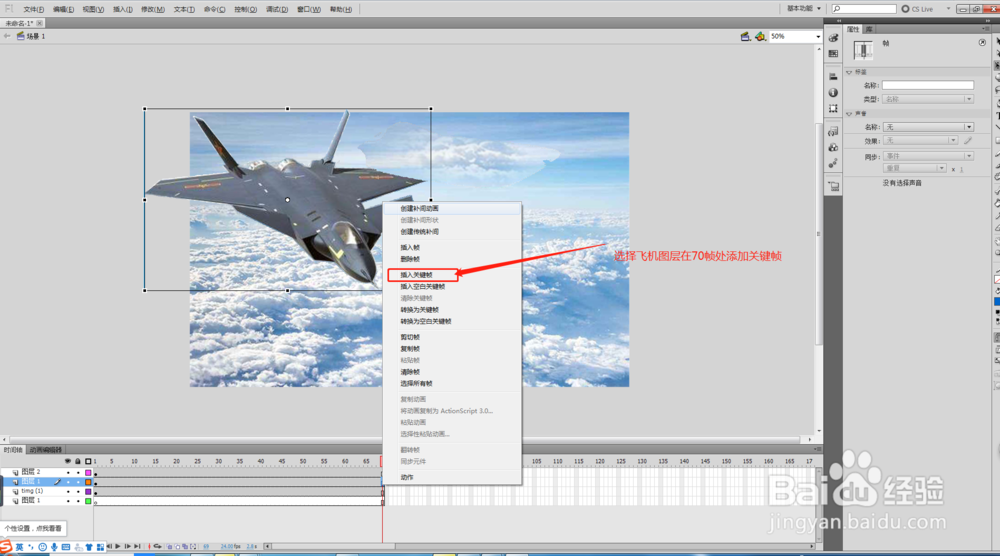
Task: Click the Edit Scene clapperboard icon
Action: coord(745,36)
